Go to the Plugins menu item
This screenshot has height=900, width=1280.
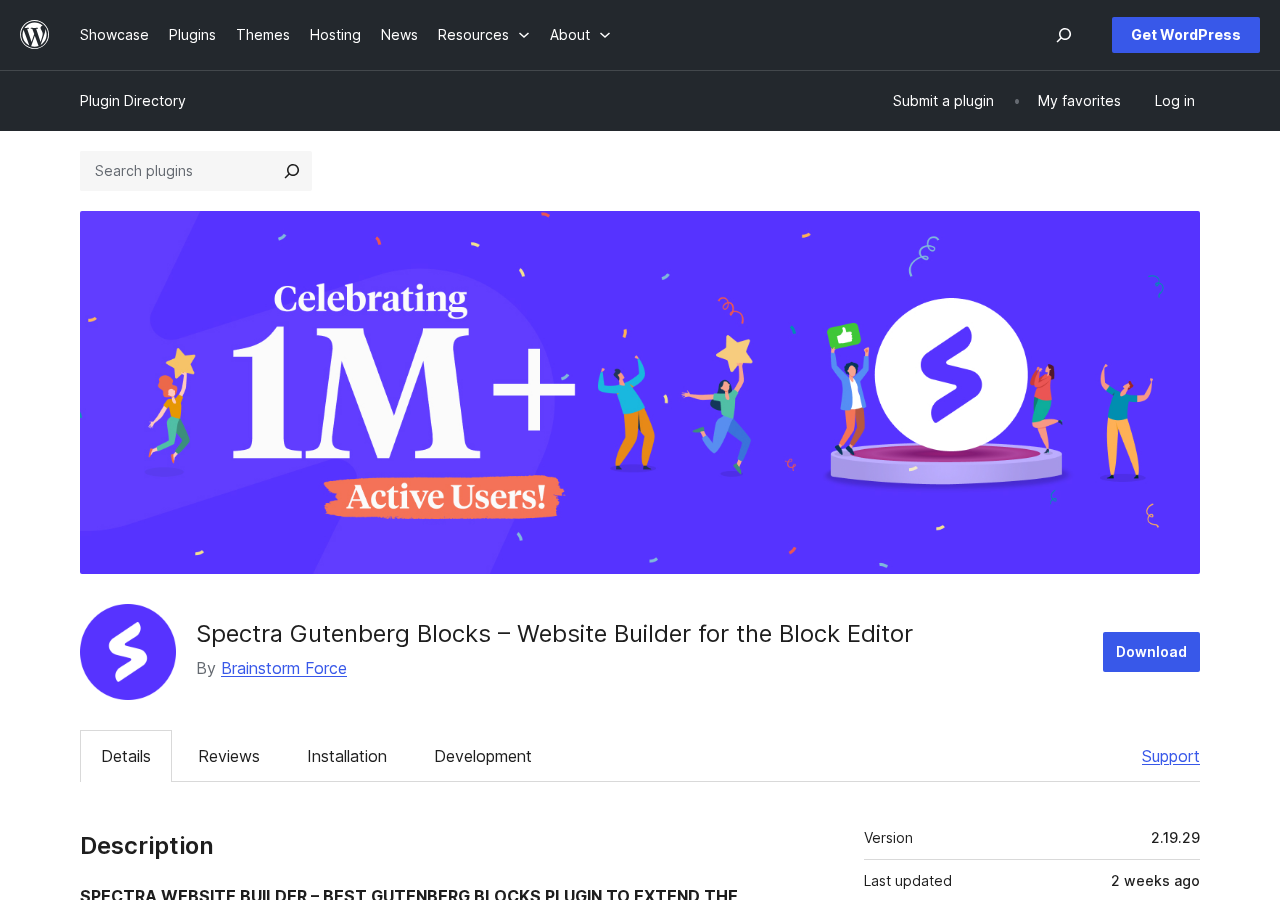click(192, 35)
